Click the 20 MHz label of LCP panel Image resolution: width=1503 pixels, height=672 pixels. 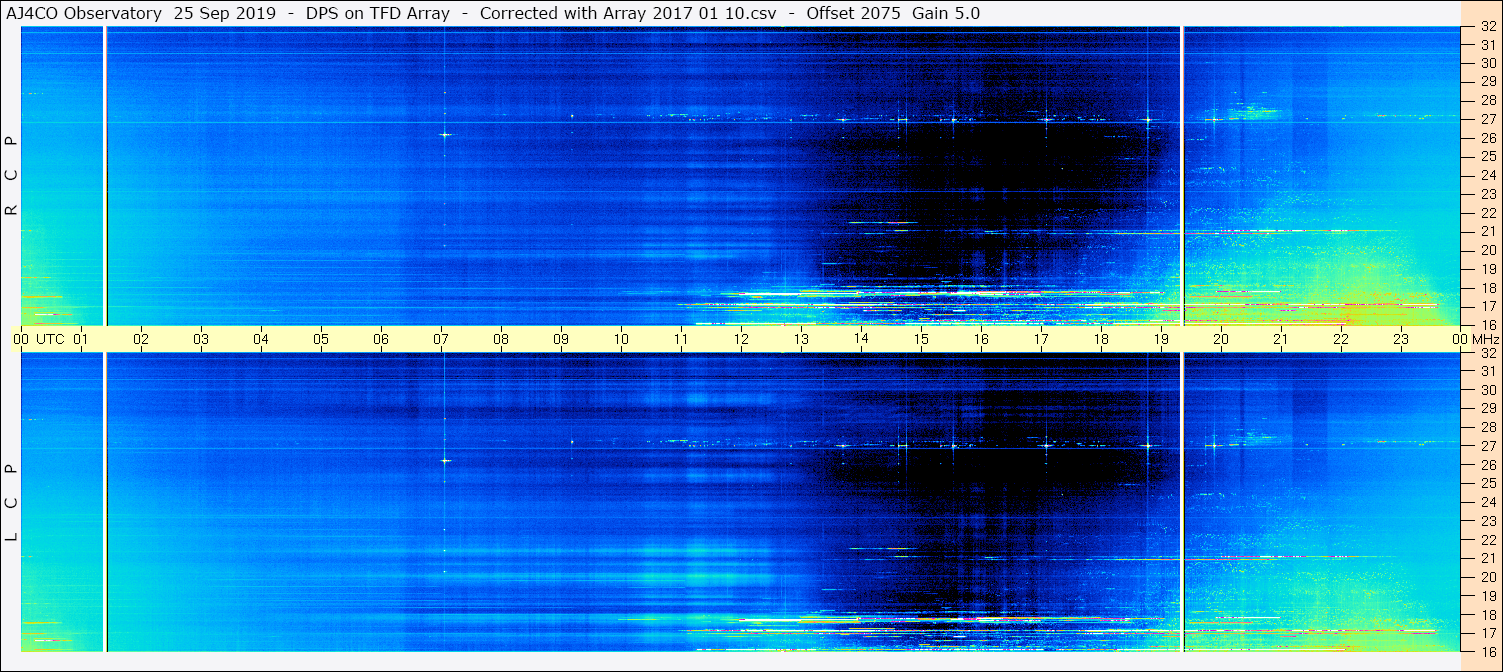1487,577
